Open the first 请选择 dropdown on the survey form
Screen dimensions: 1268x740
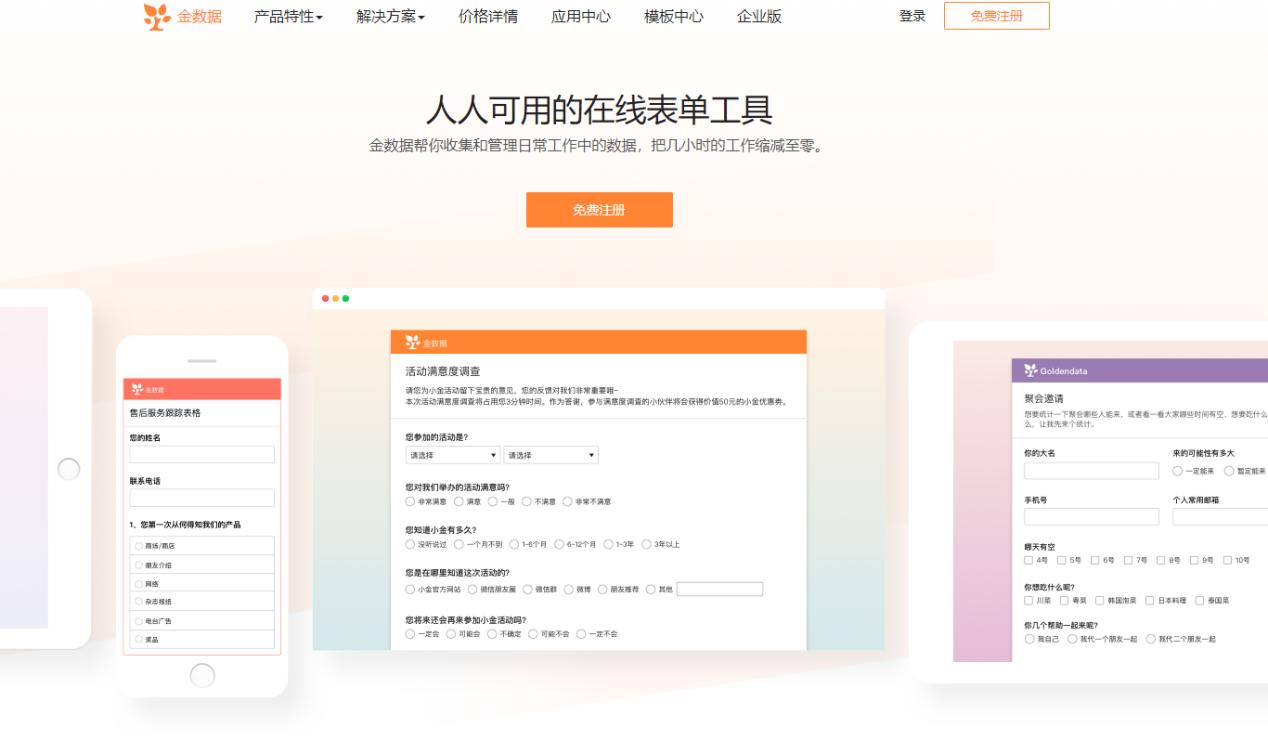click(452, 454)
